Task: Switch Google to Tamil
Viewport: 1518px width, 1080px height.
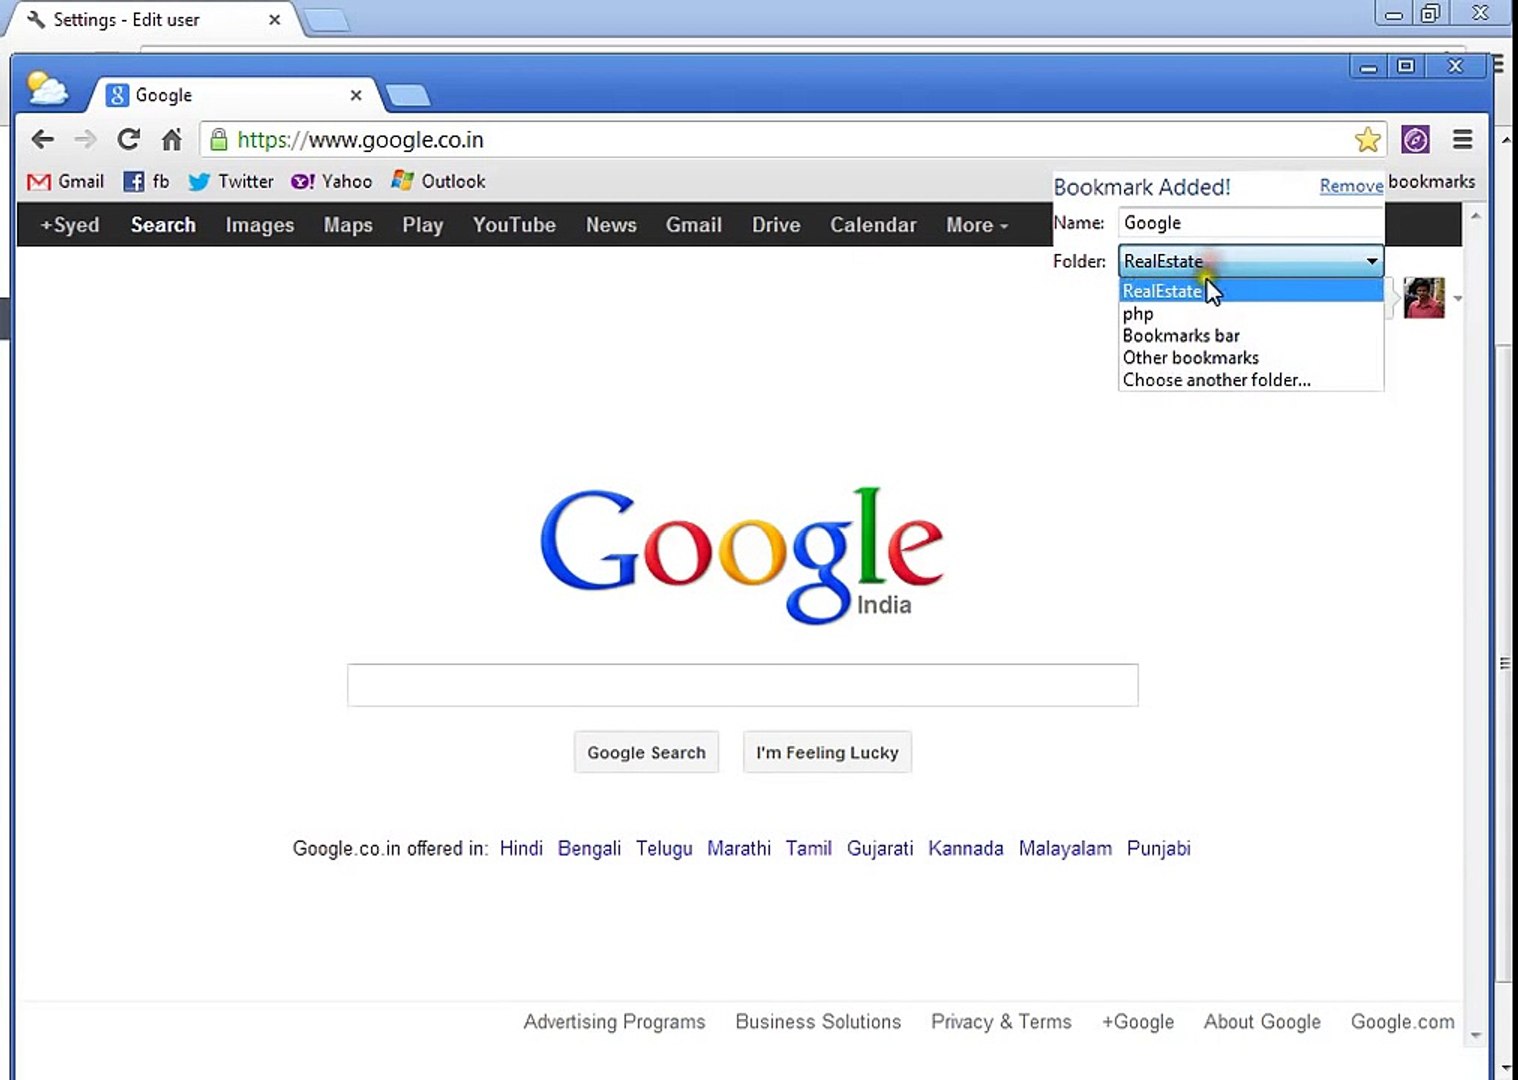Action: [x=808, y=848]
